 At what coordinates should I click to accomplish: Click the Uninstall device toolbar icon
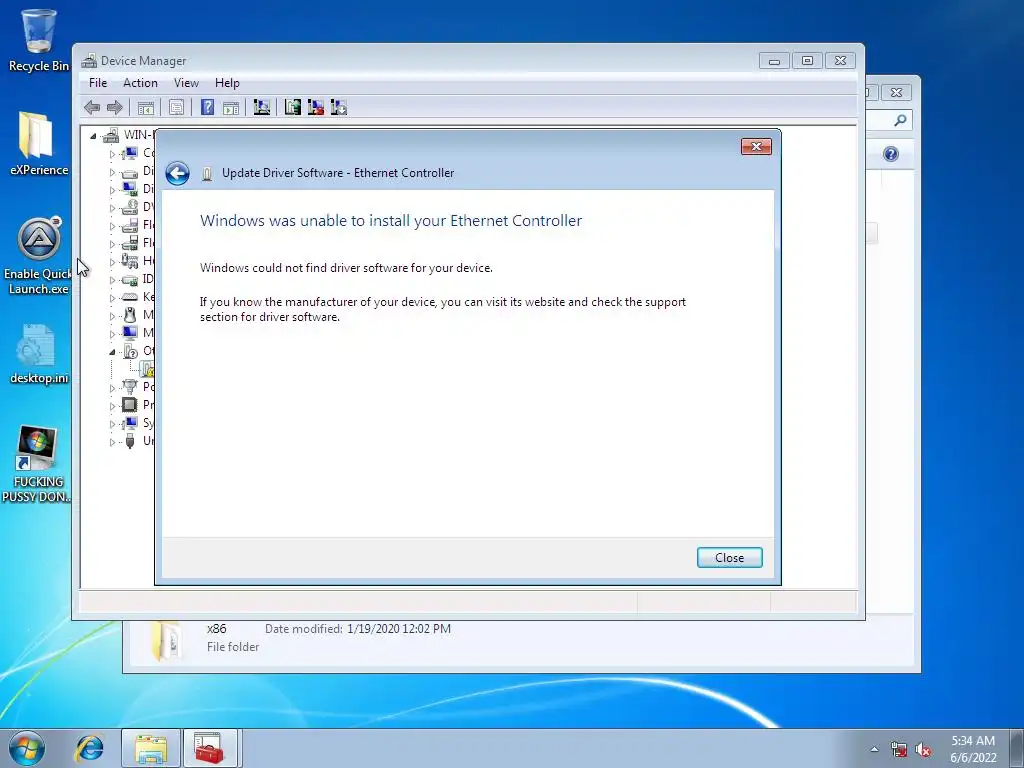pyautogui.click(x=316, y=107)
